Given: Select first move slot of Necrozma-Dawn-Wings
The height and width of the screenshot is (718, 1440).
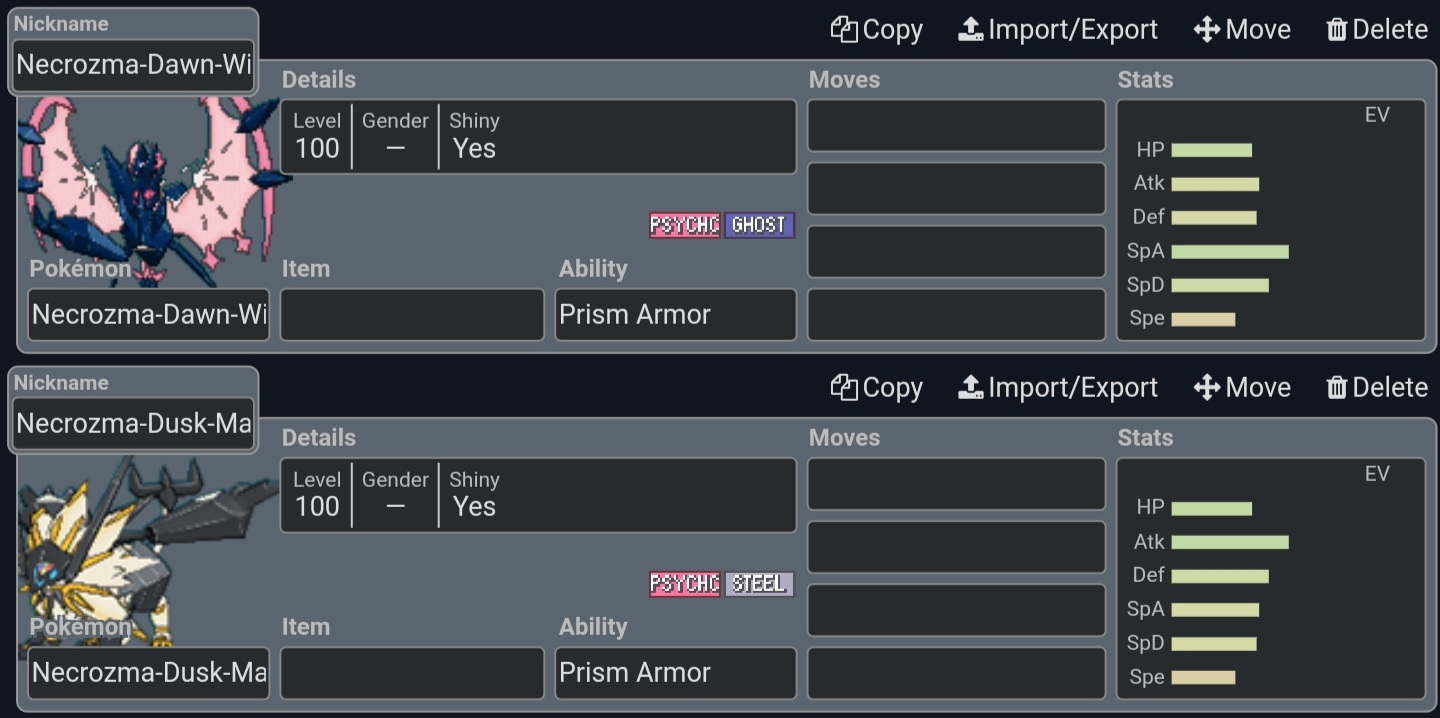Looking at the screenshot, I should coord(956,126).
